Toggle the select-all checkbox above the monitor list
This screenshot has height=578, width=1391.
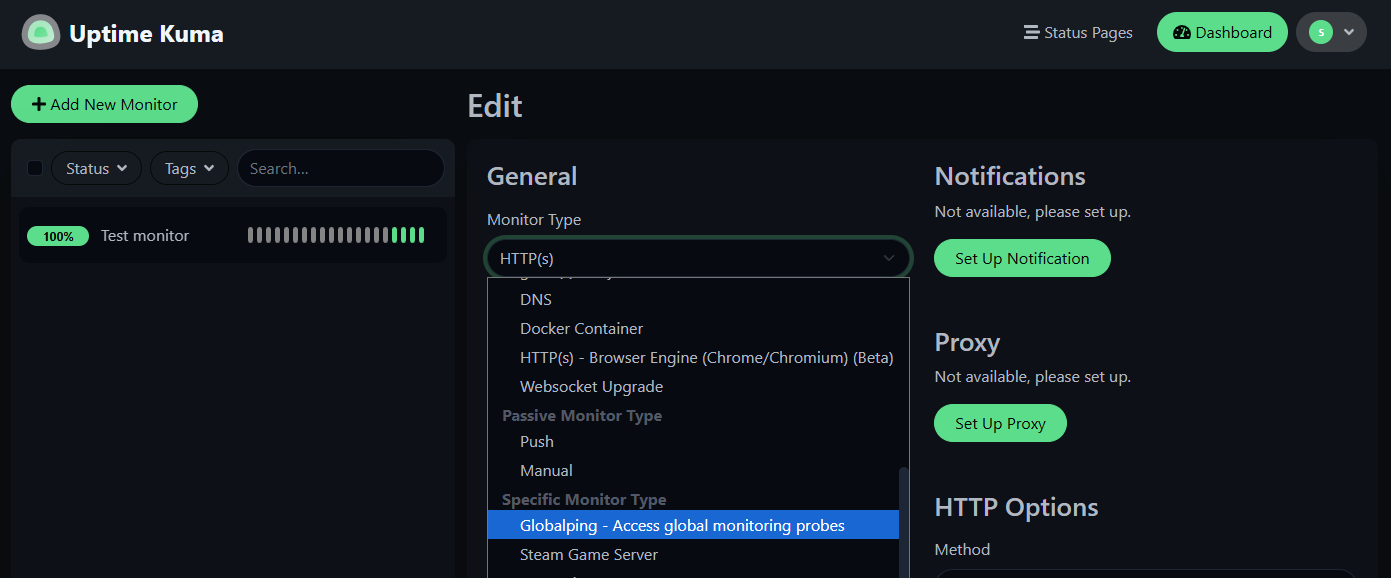(x=35, y=168)
